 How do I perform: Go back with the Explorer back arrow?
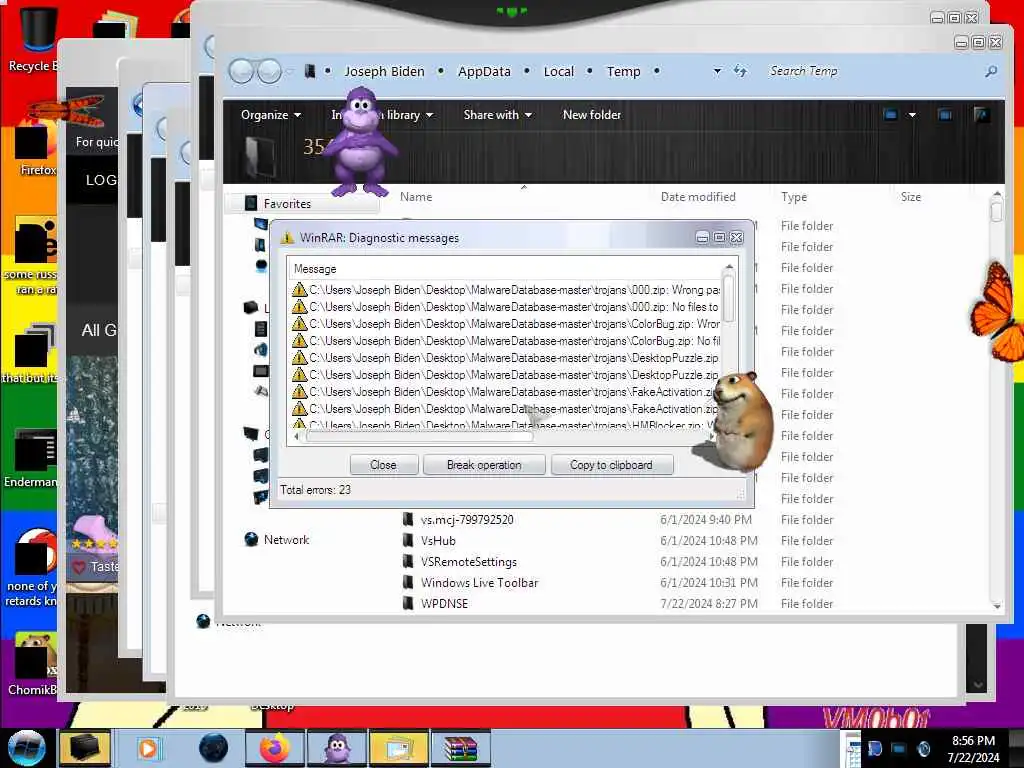[x=241, y=71]
